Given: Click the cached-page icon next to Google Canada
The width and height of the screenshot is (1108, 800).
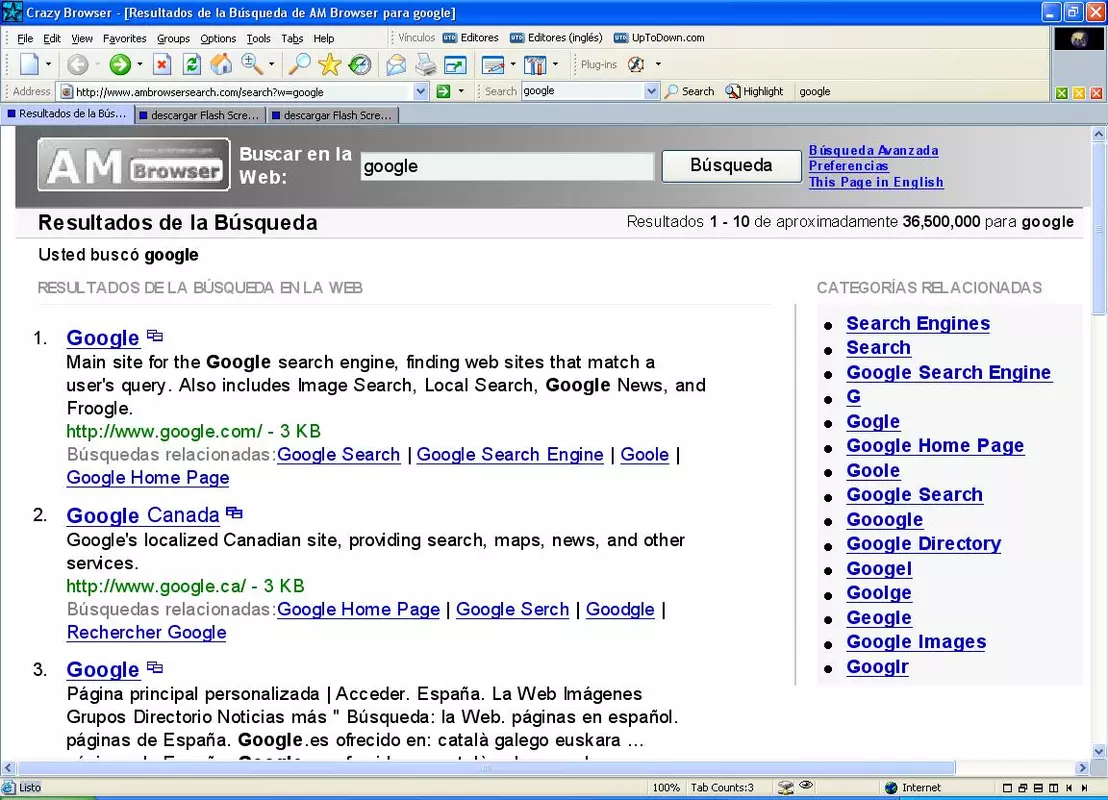Looking at the screenshot, I should point(234,512).
